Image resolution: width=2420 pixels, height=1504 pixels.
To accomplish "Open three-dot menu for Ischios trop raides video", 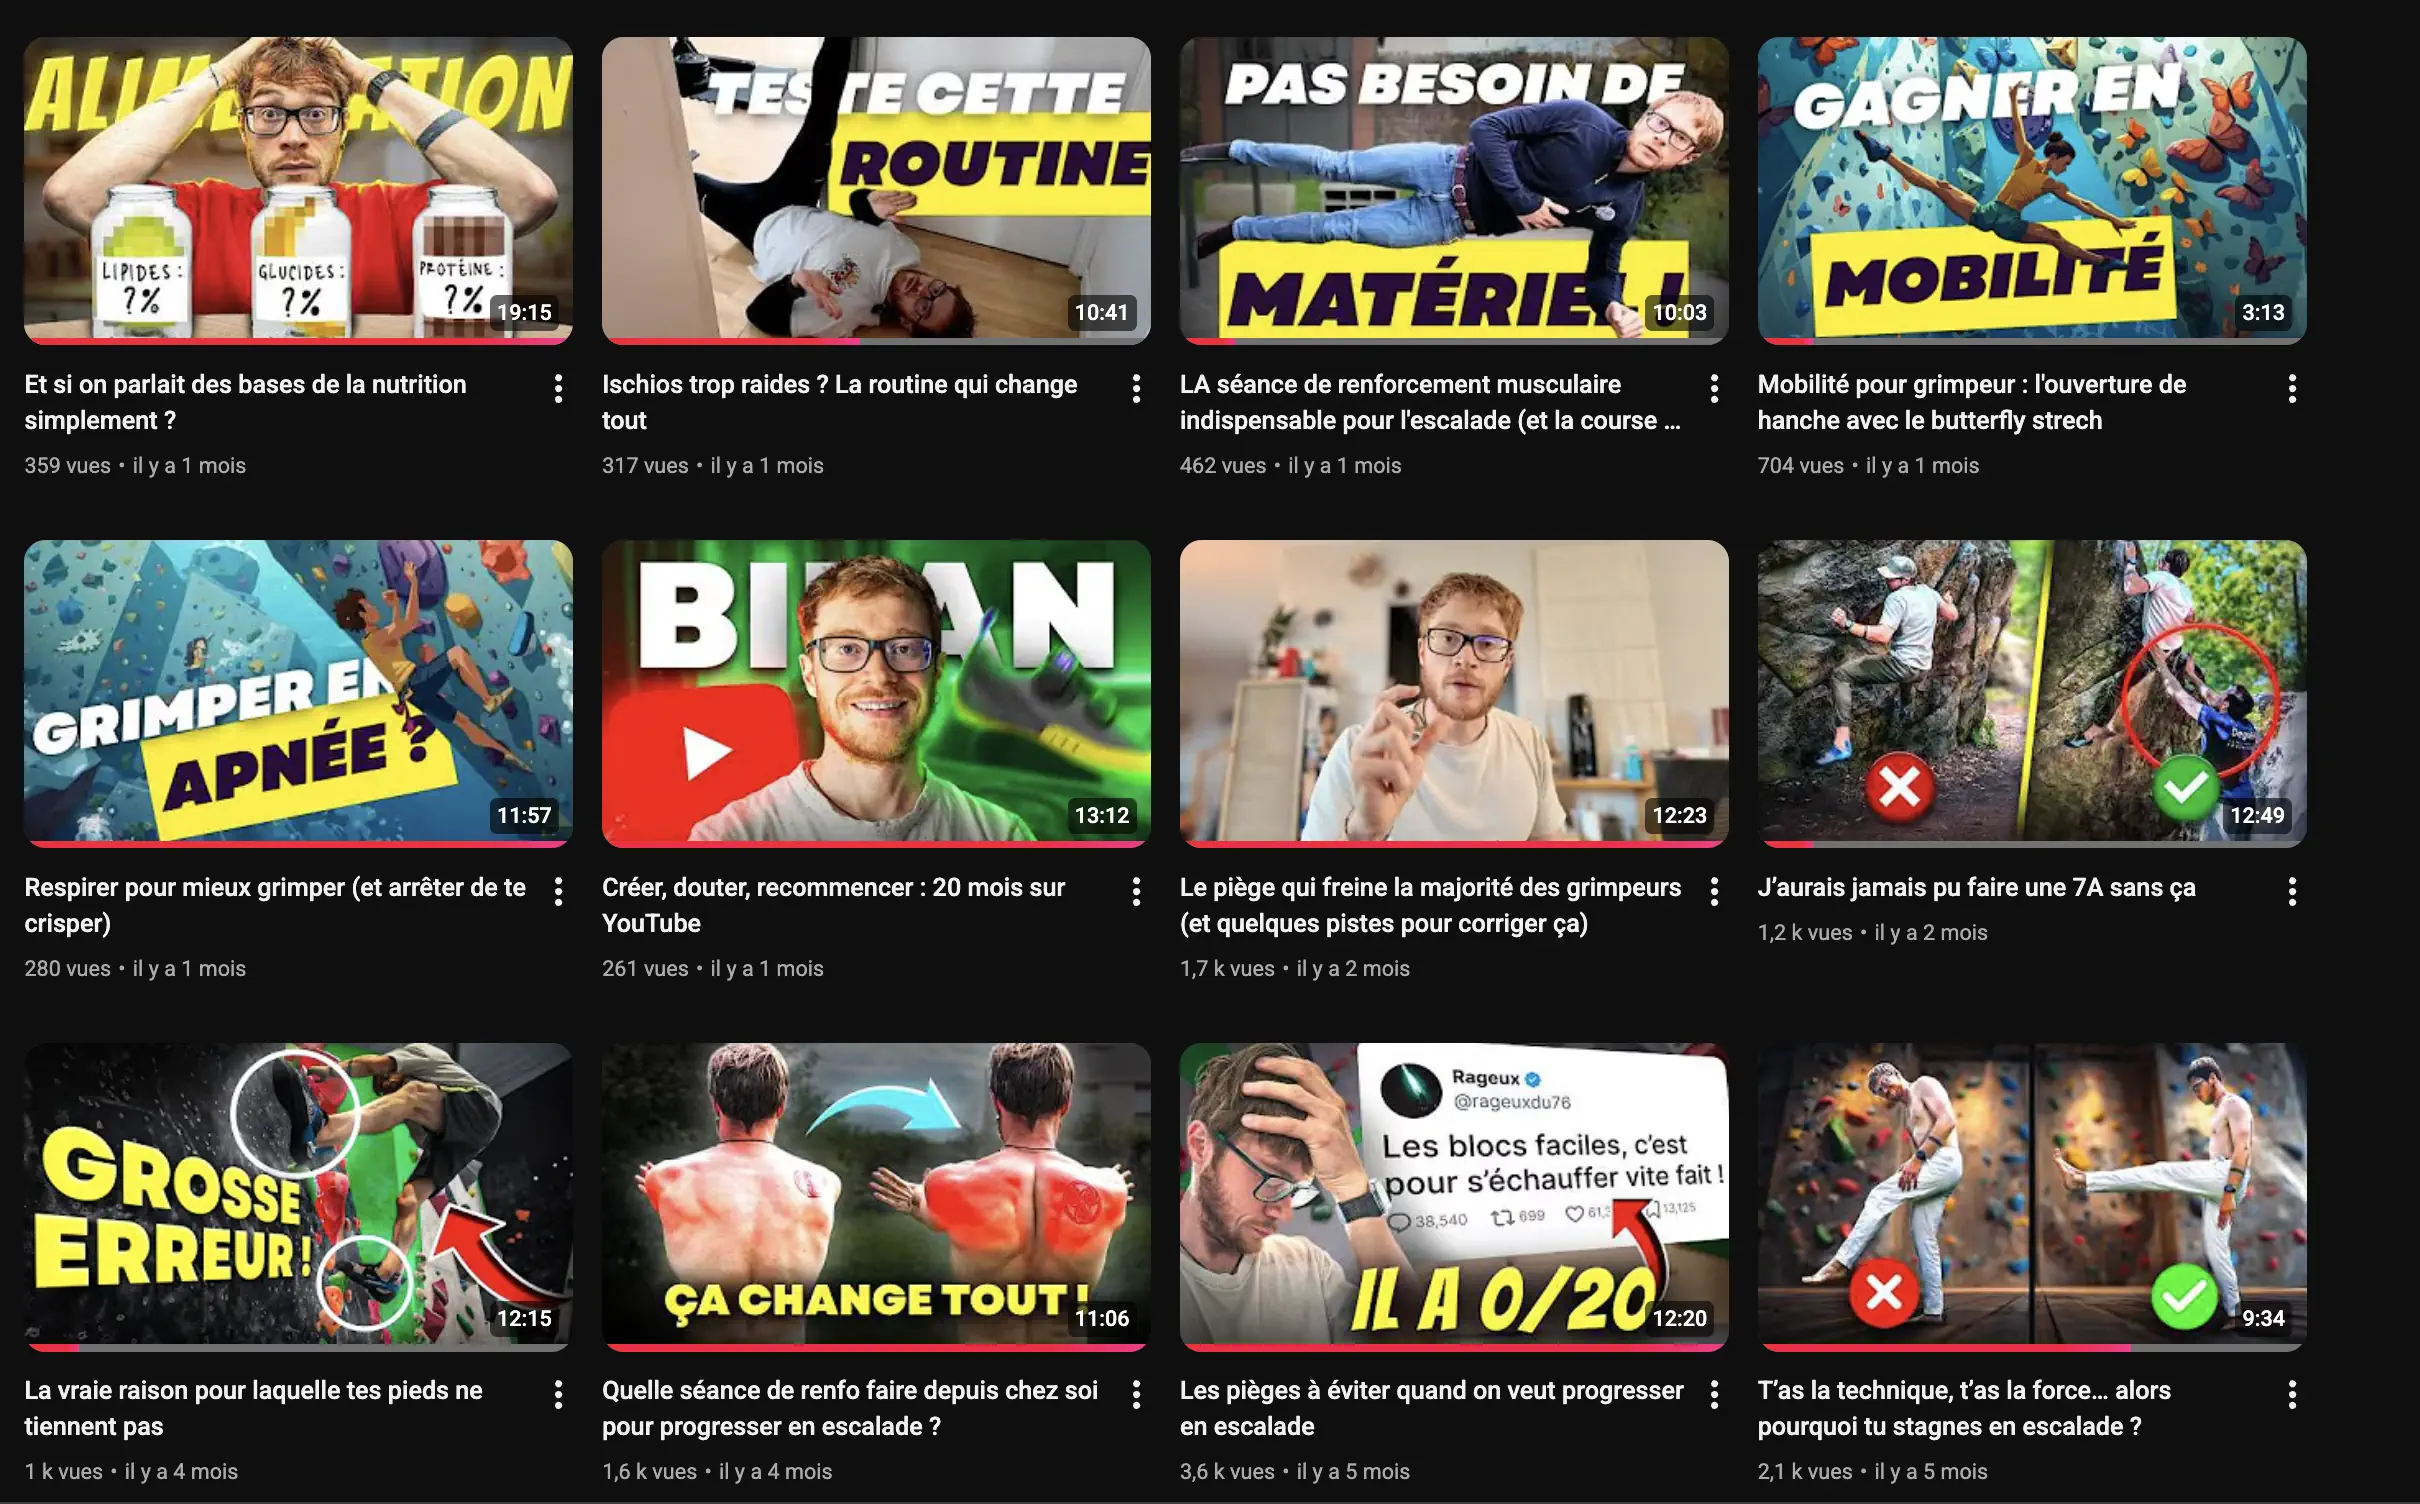I will (1136, 388).
